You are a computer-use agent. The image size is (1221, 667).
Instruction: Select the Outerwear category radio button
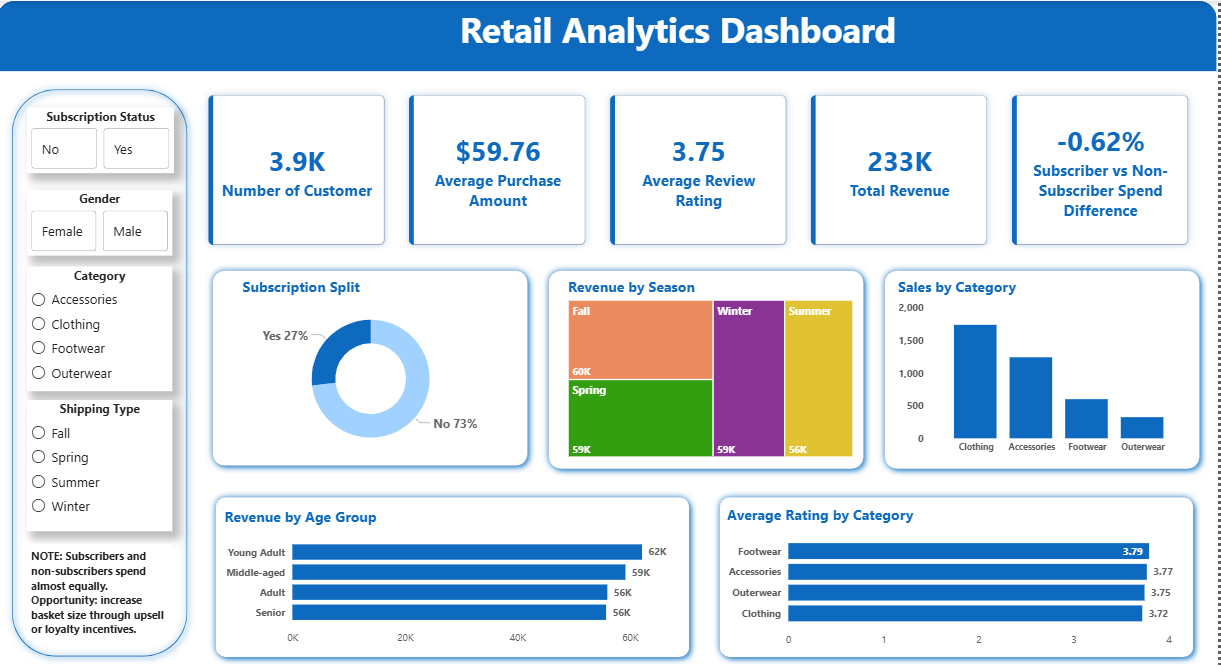coord(39,373)
